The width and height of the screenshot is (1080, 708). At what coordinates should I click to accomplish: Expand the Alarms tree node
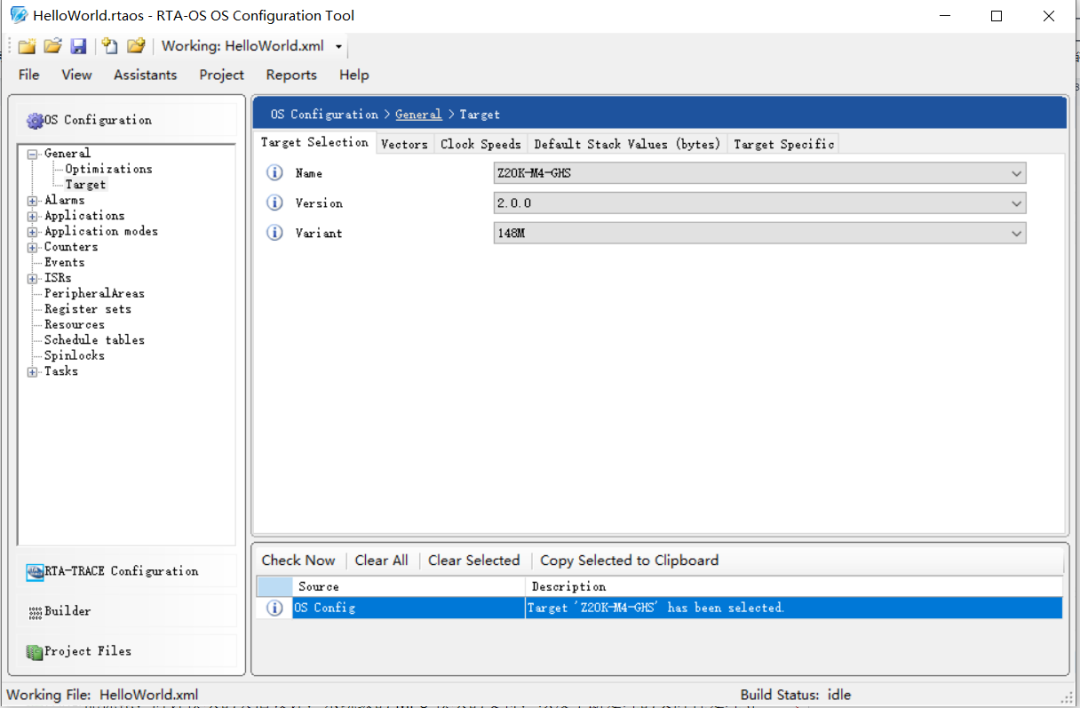pyautogui.click(x=33, y=201)
